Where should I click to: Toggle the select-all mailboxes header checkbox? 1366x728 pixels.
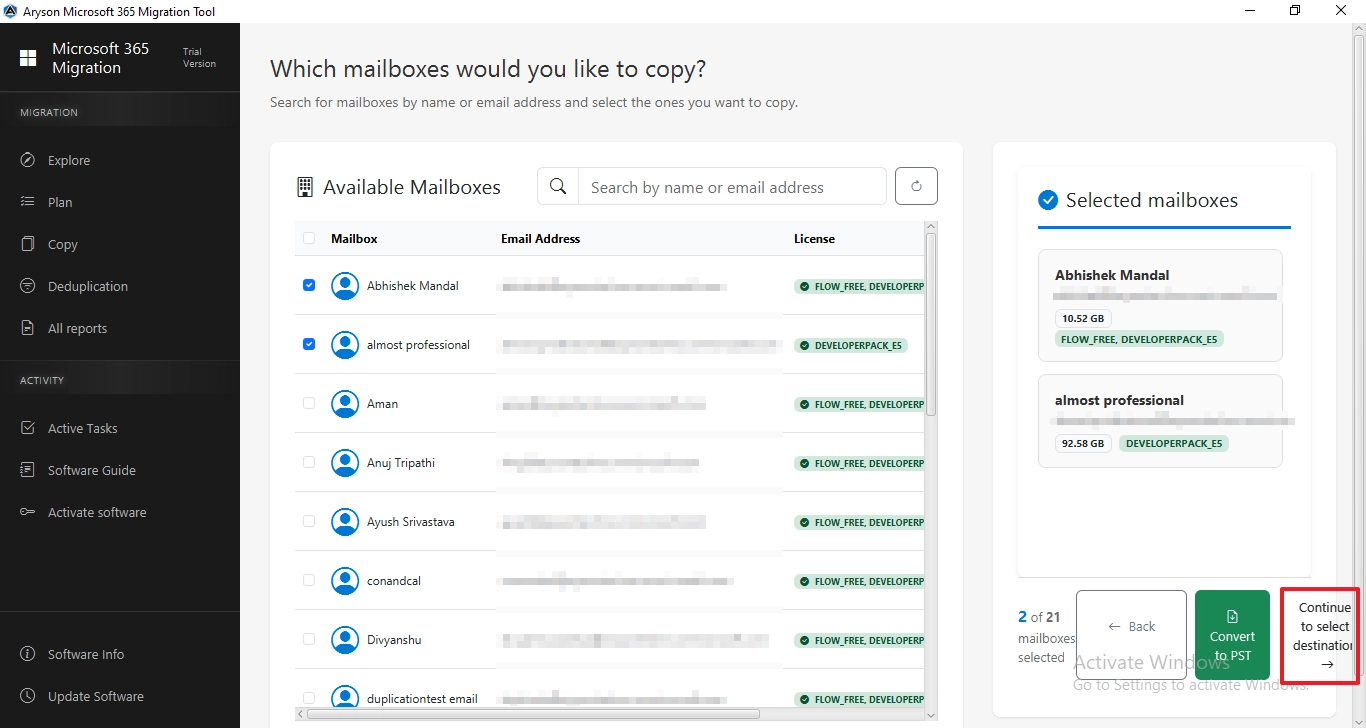coord(309,238)
